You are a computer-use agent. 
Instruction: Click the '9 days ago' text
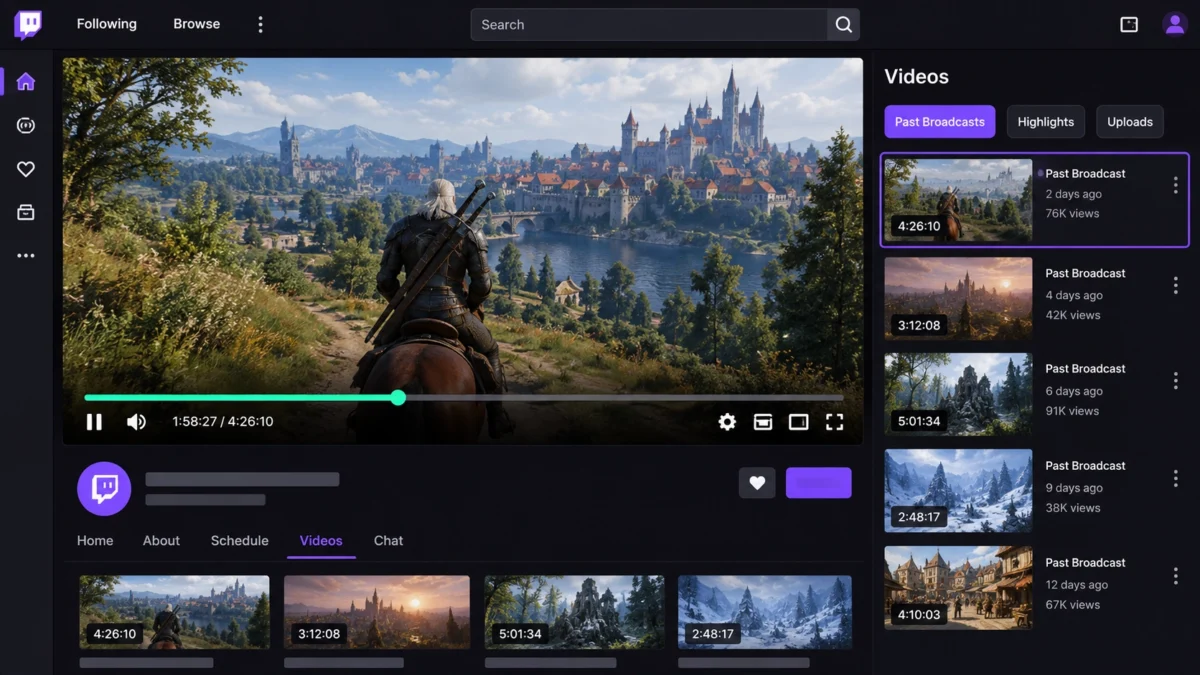(x=1074, y=488)
